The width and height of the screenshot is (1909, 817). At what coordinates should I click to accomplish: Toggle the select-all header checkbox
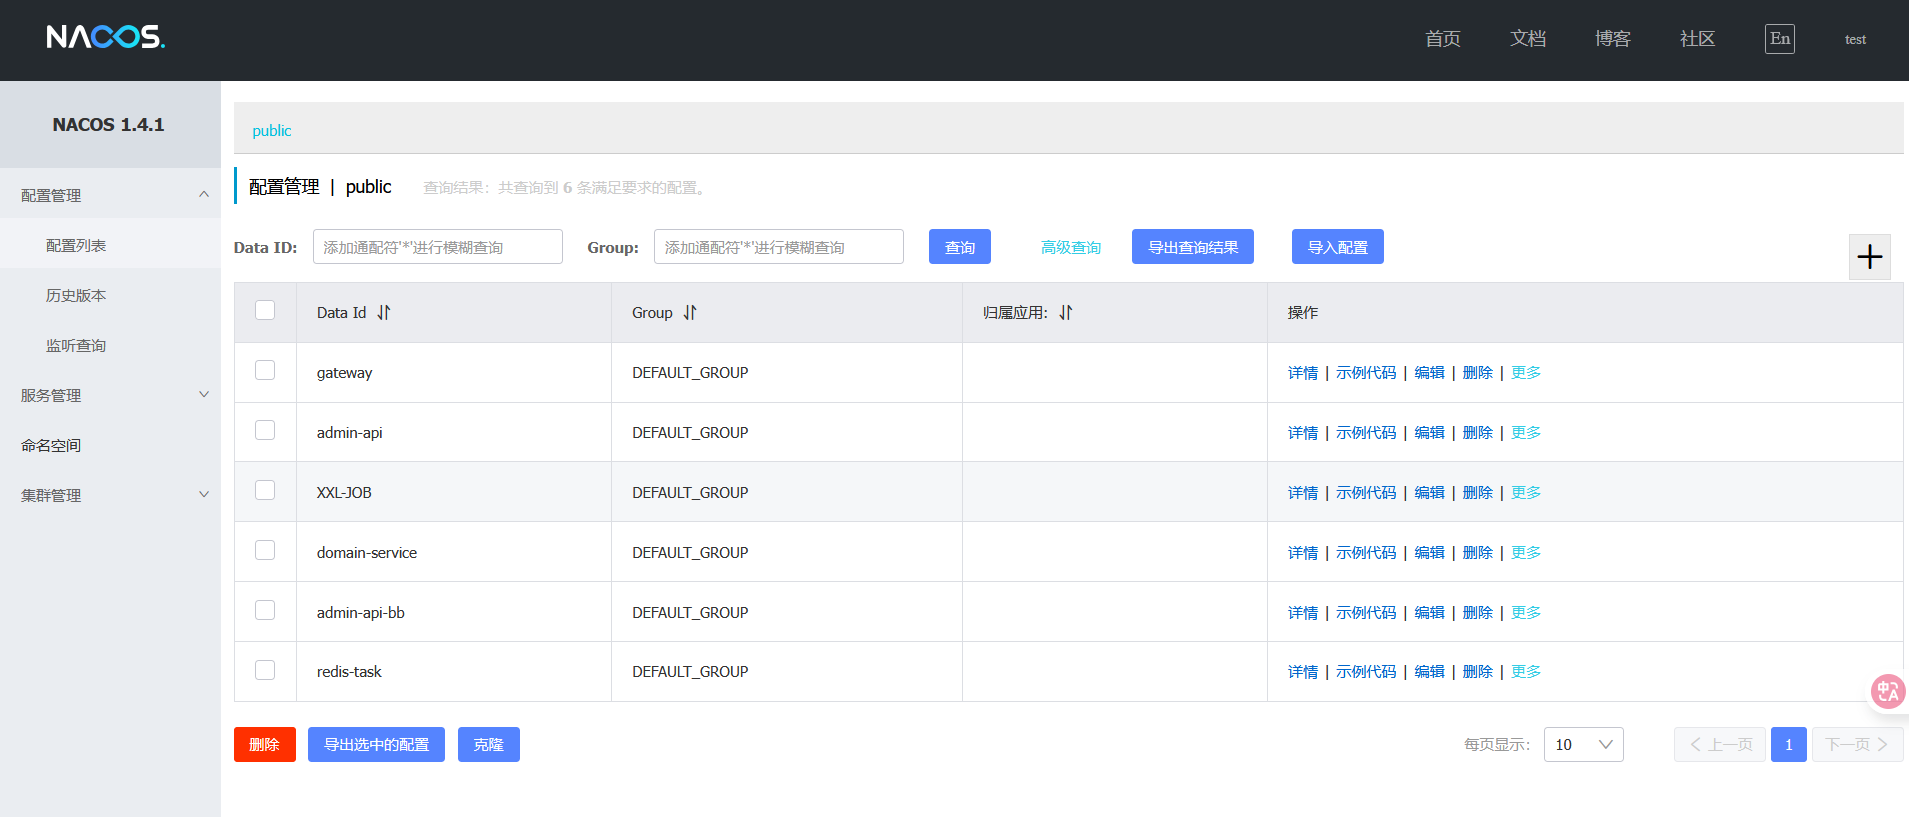click(x=265, y=311)
